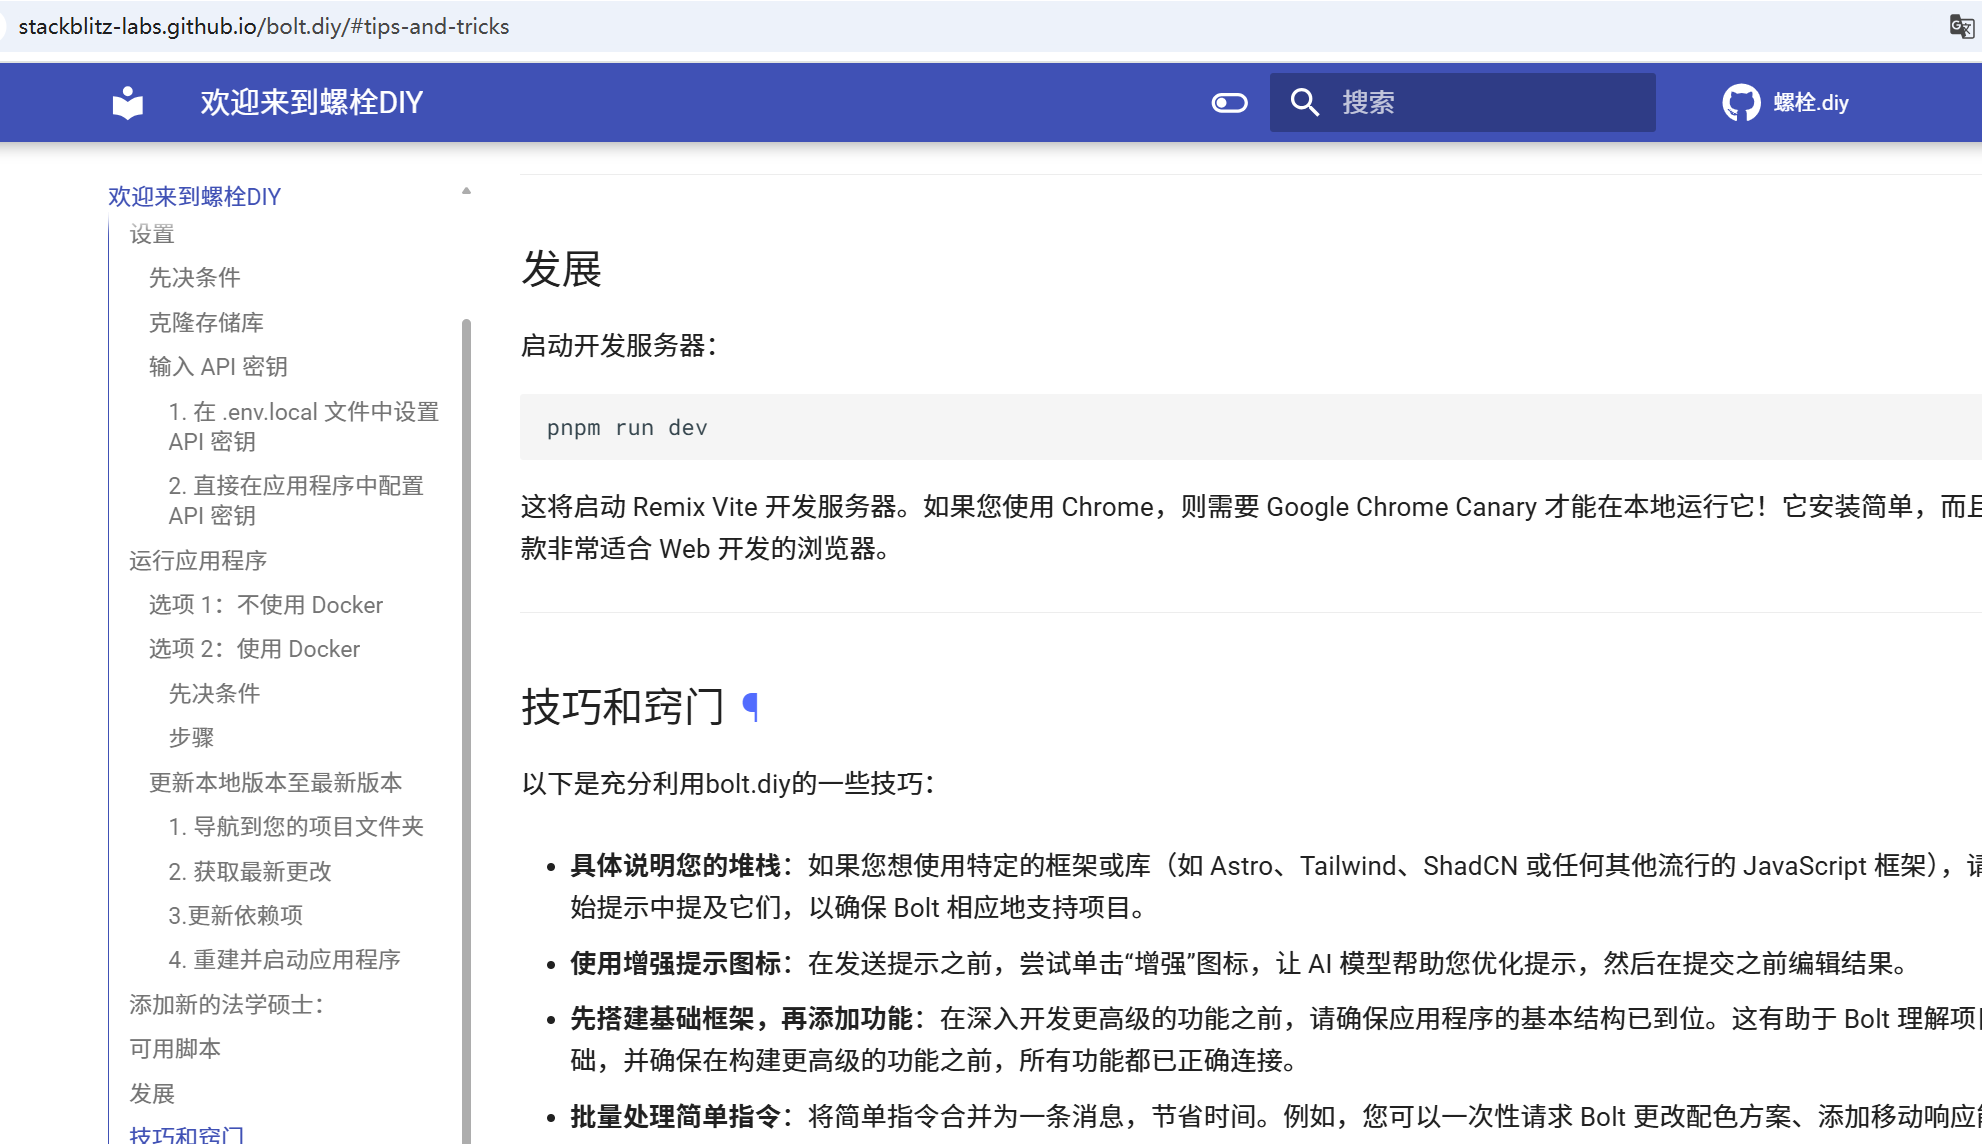
Task: Open 可用脚本 sidebar entry
Action: [175, 1048]
